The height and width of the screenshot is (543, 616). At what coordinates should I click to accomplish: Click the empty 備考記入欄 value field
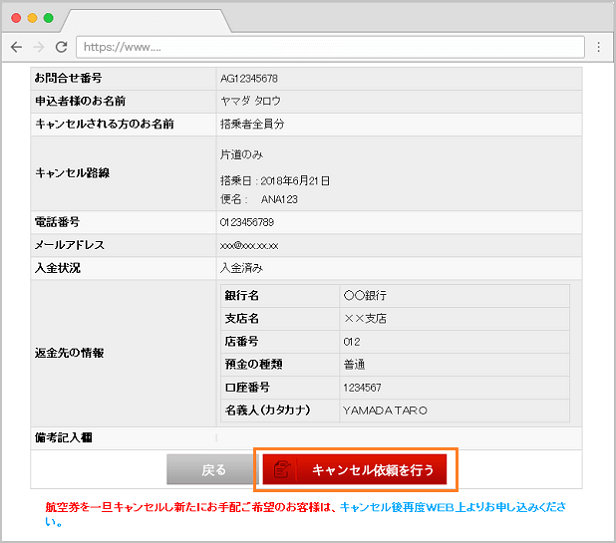click(x=398, y=437)
